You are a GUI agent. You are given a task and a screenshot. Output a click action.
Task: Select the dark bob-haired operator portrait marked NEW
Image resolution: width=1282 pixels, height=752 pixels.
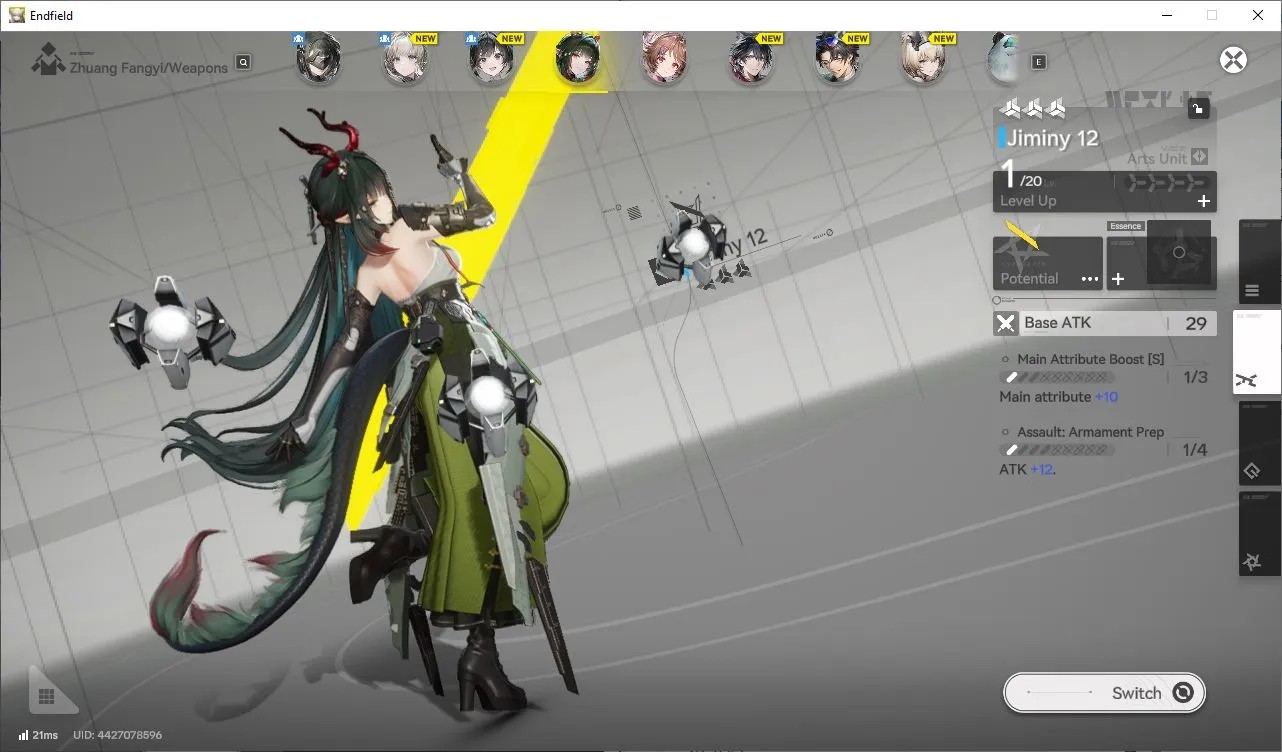pyautogui.click(x=492, y=58)
